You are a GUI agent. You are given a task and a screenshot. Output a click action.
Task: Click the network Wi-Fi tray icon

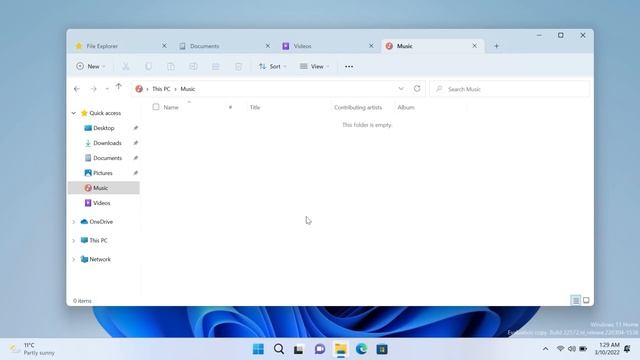click(x=560, y=349)
